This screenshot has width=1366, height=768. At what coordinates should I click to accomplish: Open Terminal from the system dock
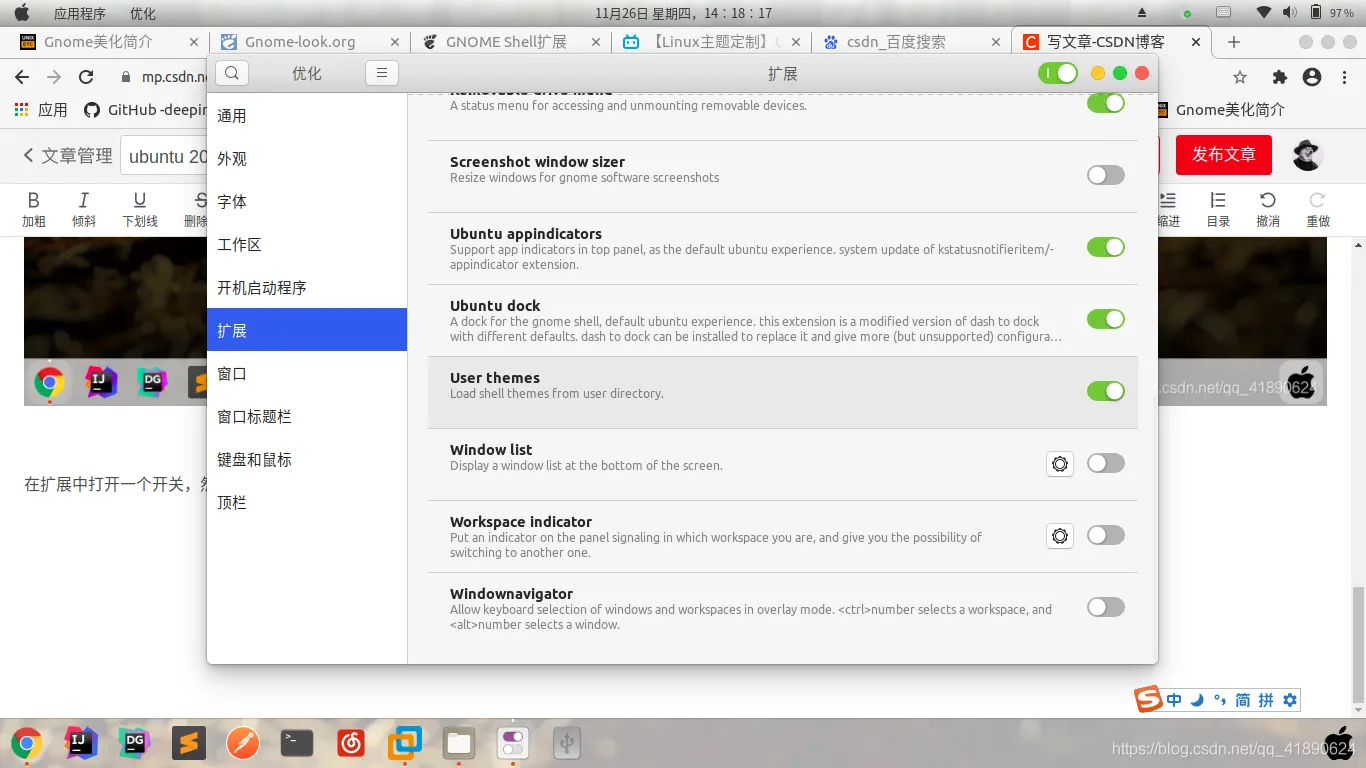click(297, 742)
